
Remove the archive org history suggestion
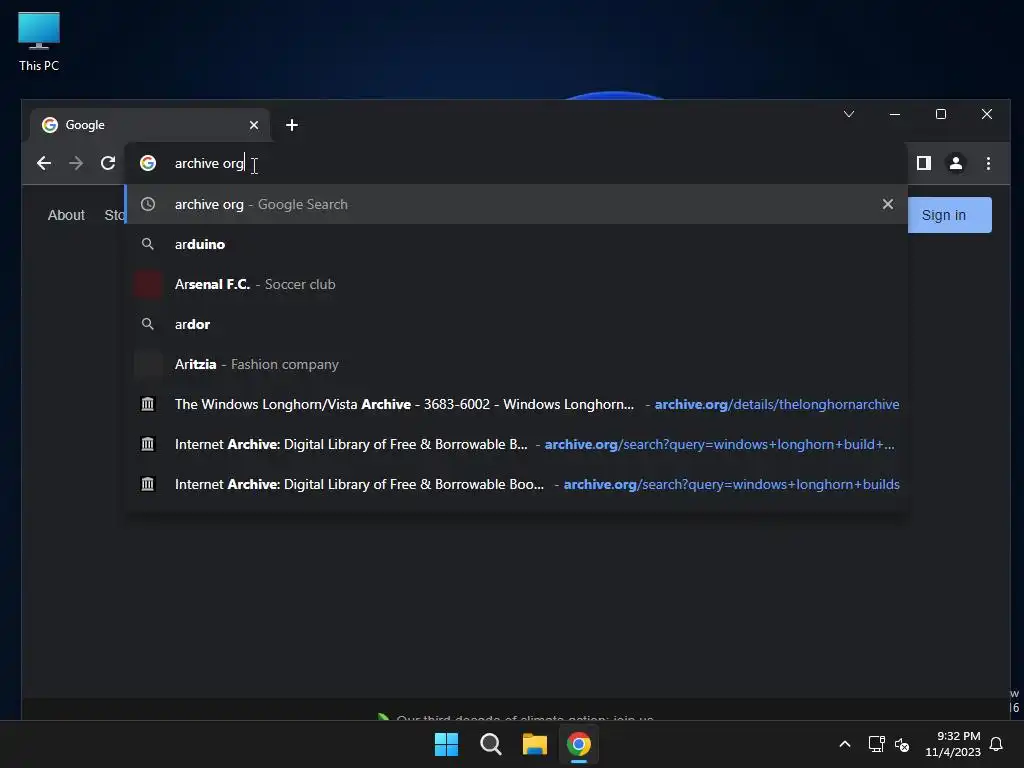tap(888, 204)
